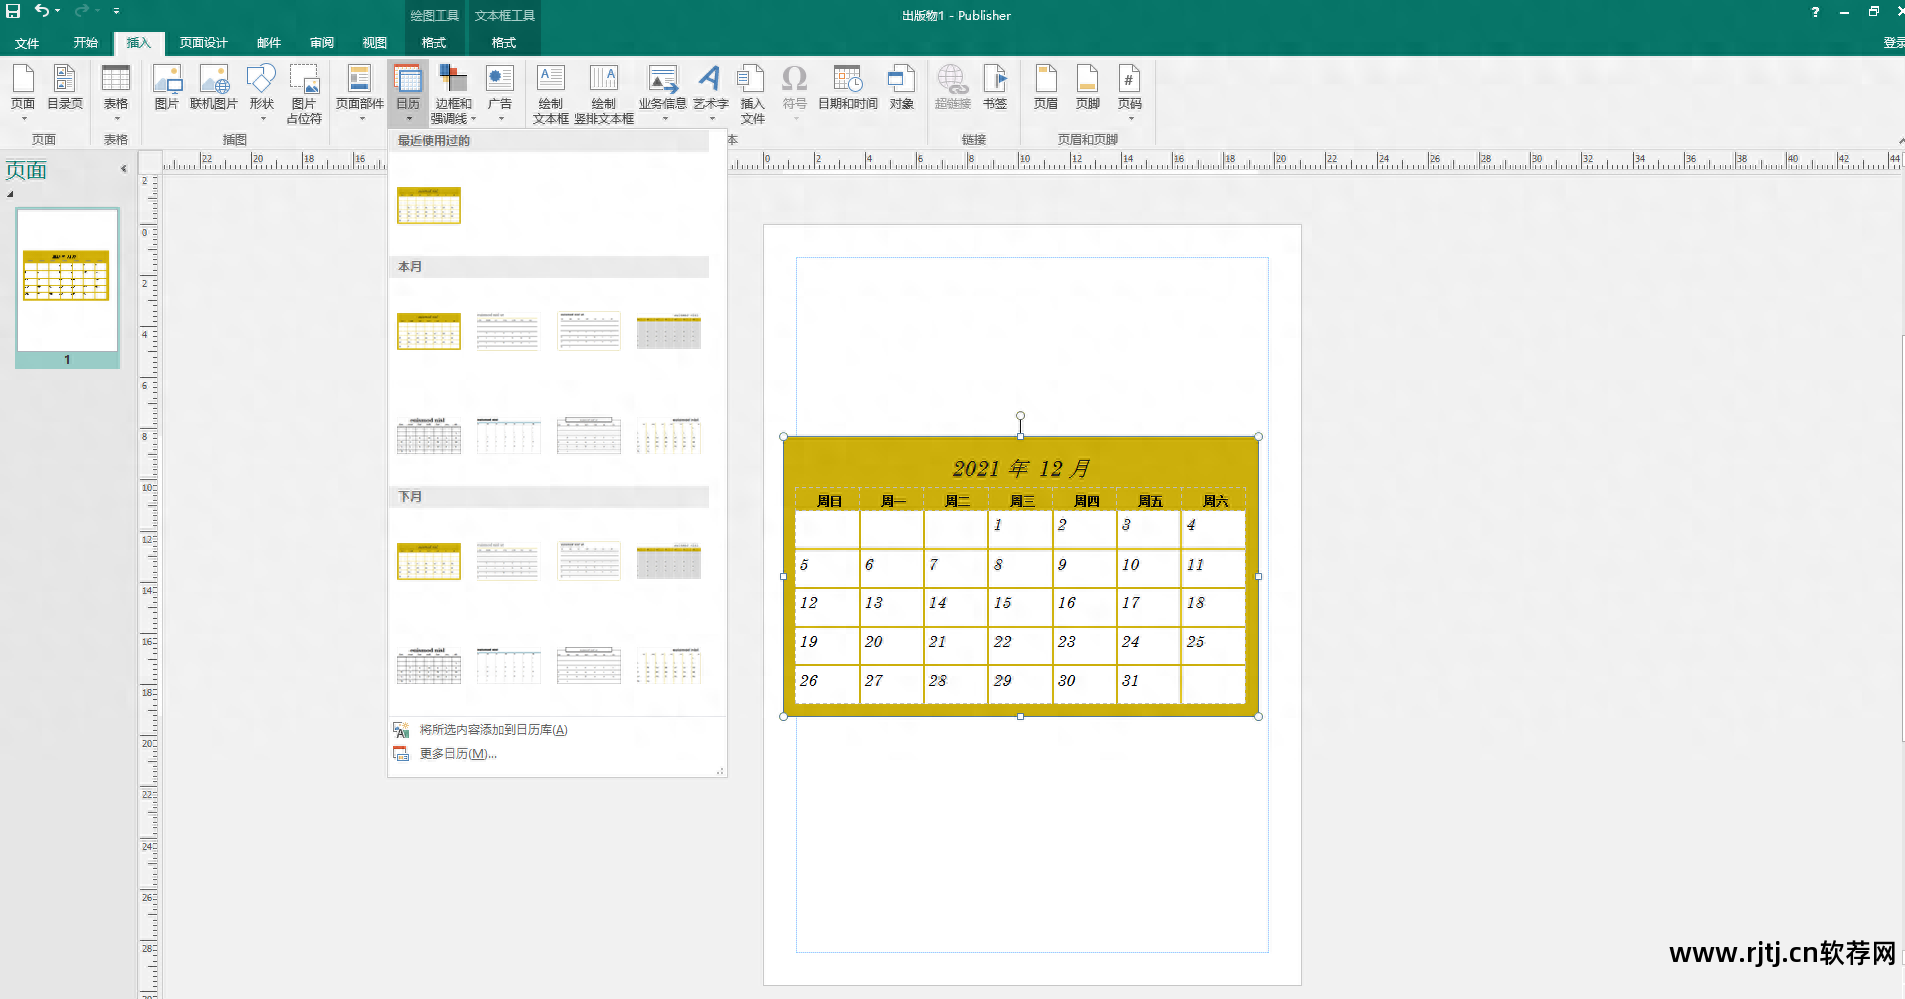1905x999 pixels.
Task: Select the recently used yellow calendar thumbnail
Action: tap(429, 205)
